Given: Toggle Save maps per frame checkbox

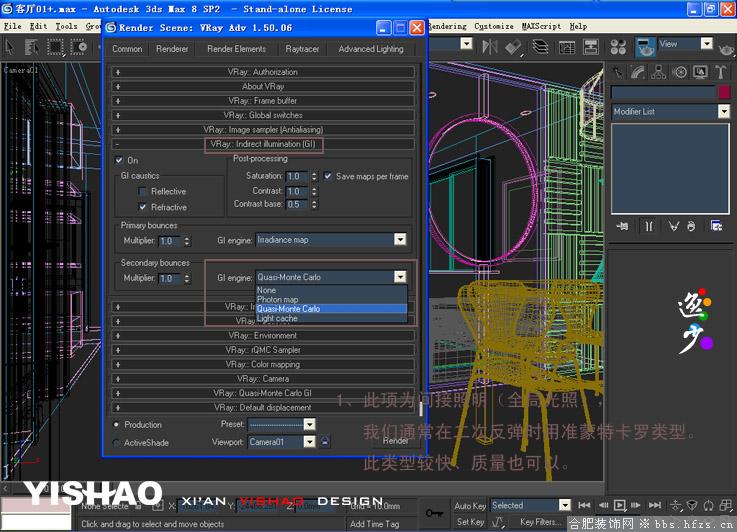Looking at the screenshot, I should [328, 176].
